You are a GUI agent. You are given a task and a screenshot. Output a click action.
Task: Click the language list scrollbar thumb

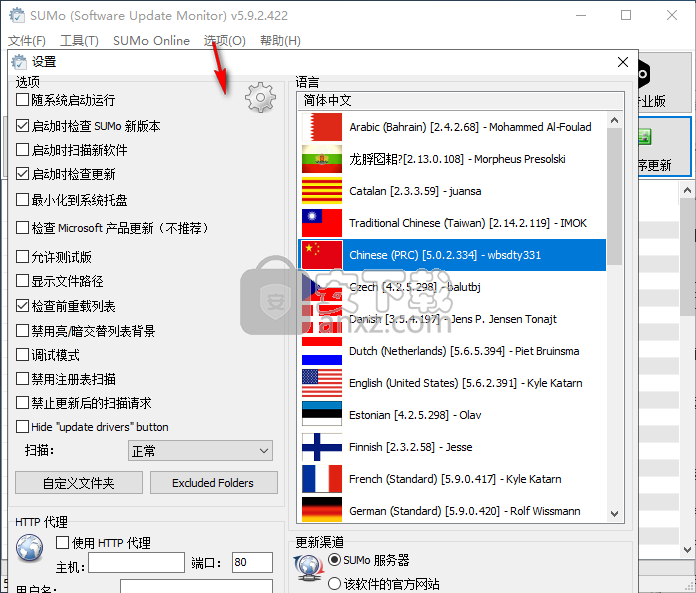[614, 197]
